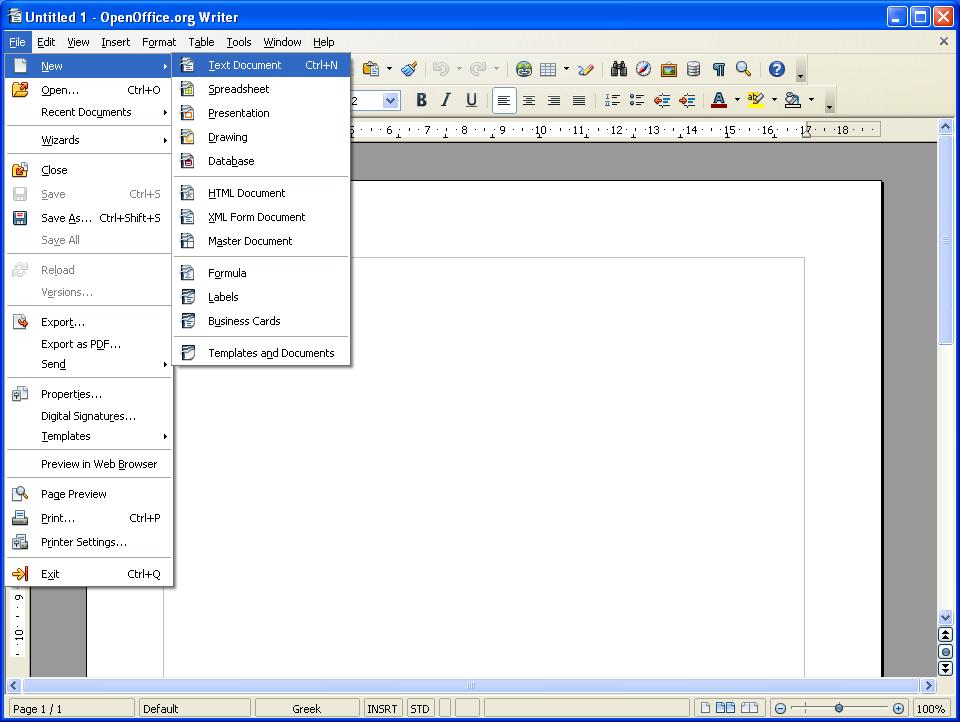This screenshot has width=960, height=722.
Task: Apply the Highlighting marker icon
Action: (x=756, y=100)
